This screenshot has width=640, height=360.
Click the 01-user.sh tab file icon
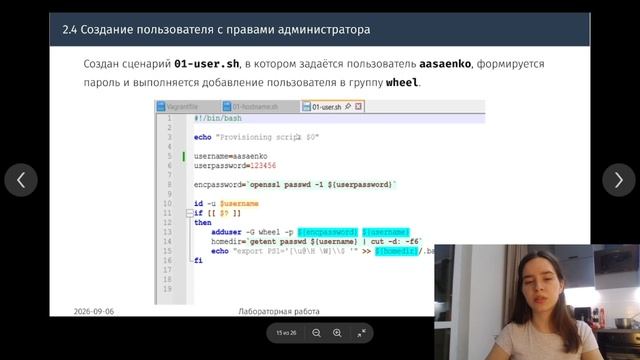pyautogui.click(x=306, y=107)
